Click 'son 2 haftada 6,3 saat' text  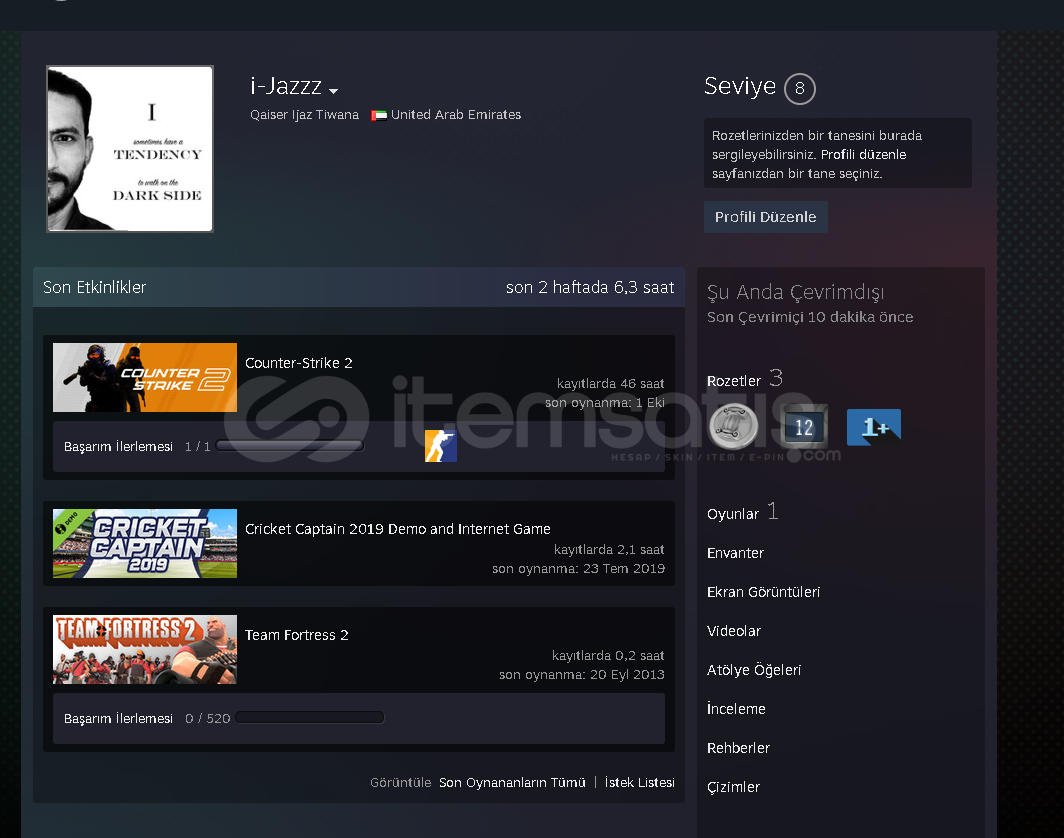(590, 287)
